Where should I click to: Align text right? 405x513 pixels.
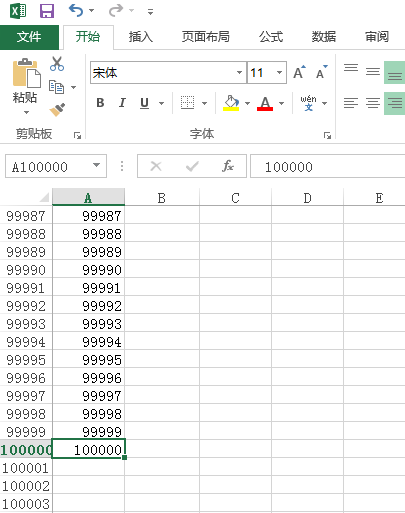coord(395,103)
